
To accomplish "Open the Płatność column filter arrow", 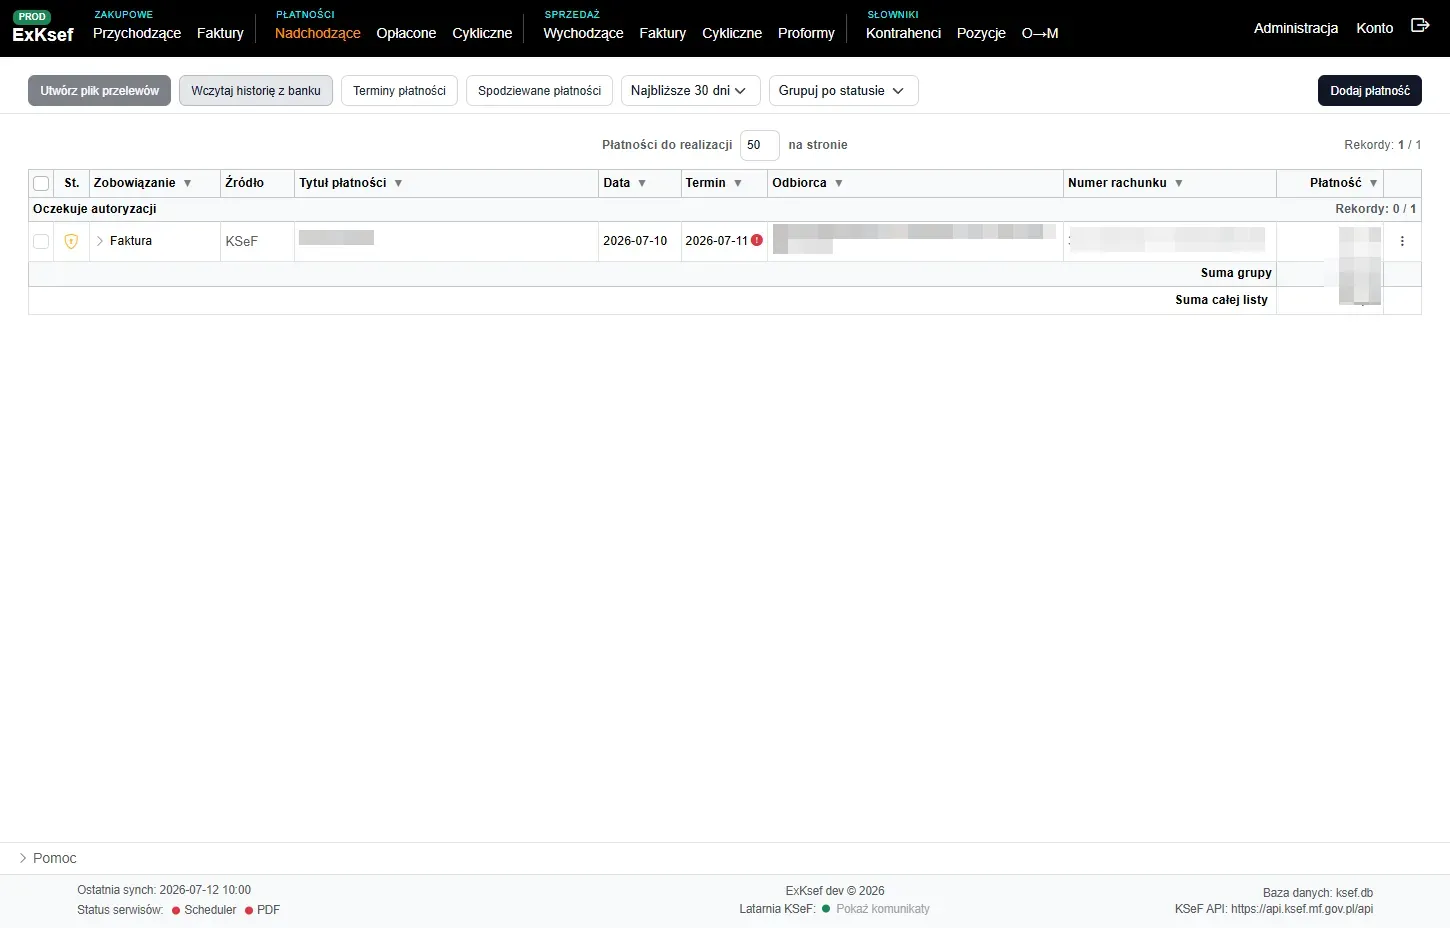I will coord(1373,183).
